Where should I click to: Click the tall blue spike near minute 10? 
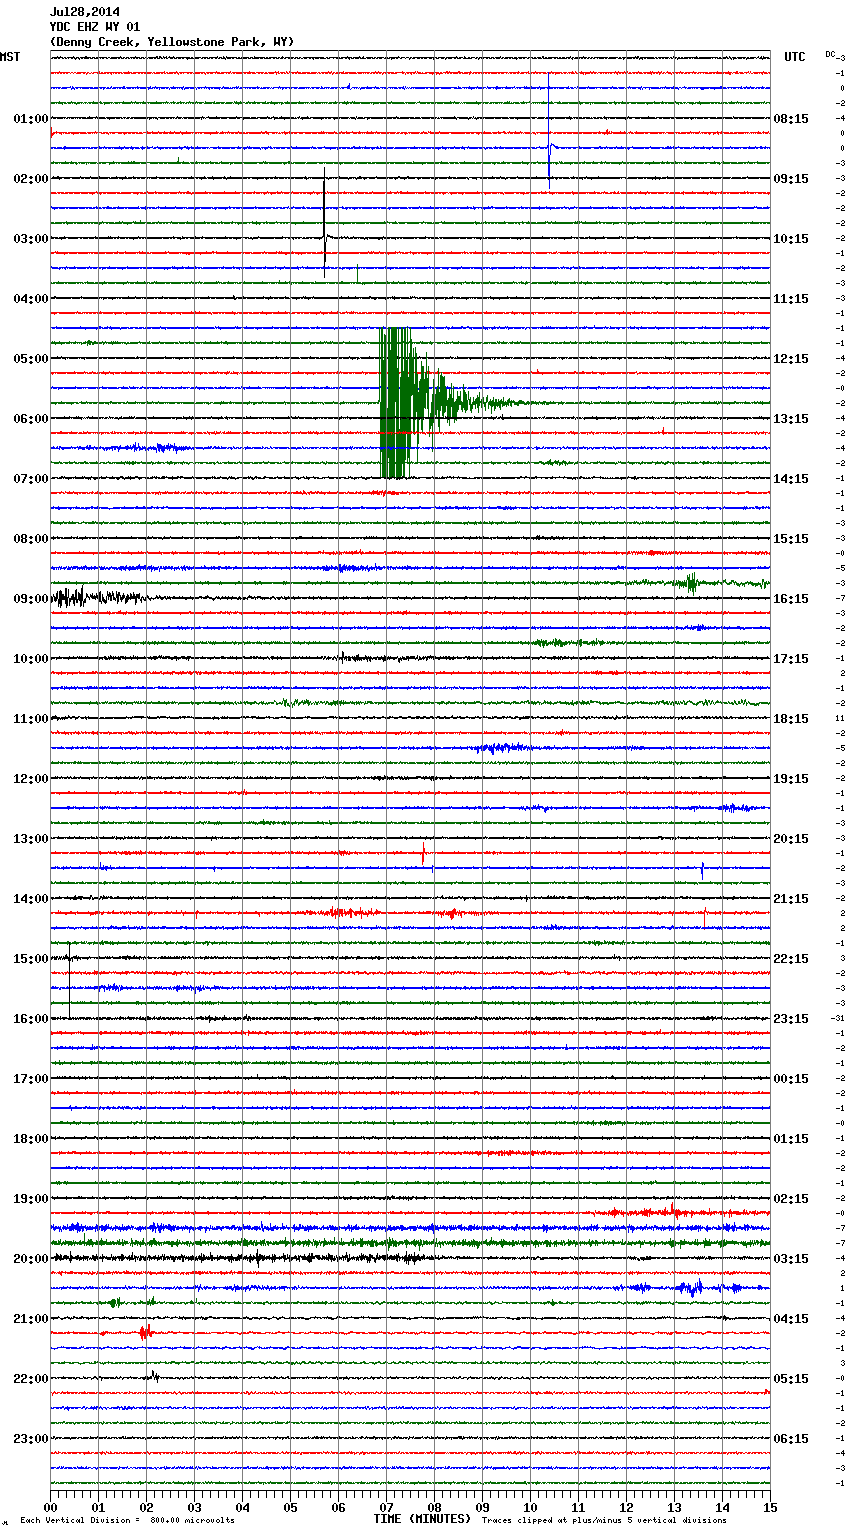[549, 130]
